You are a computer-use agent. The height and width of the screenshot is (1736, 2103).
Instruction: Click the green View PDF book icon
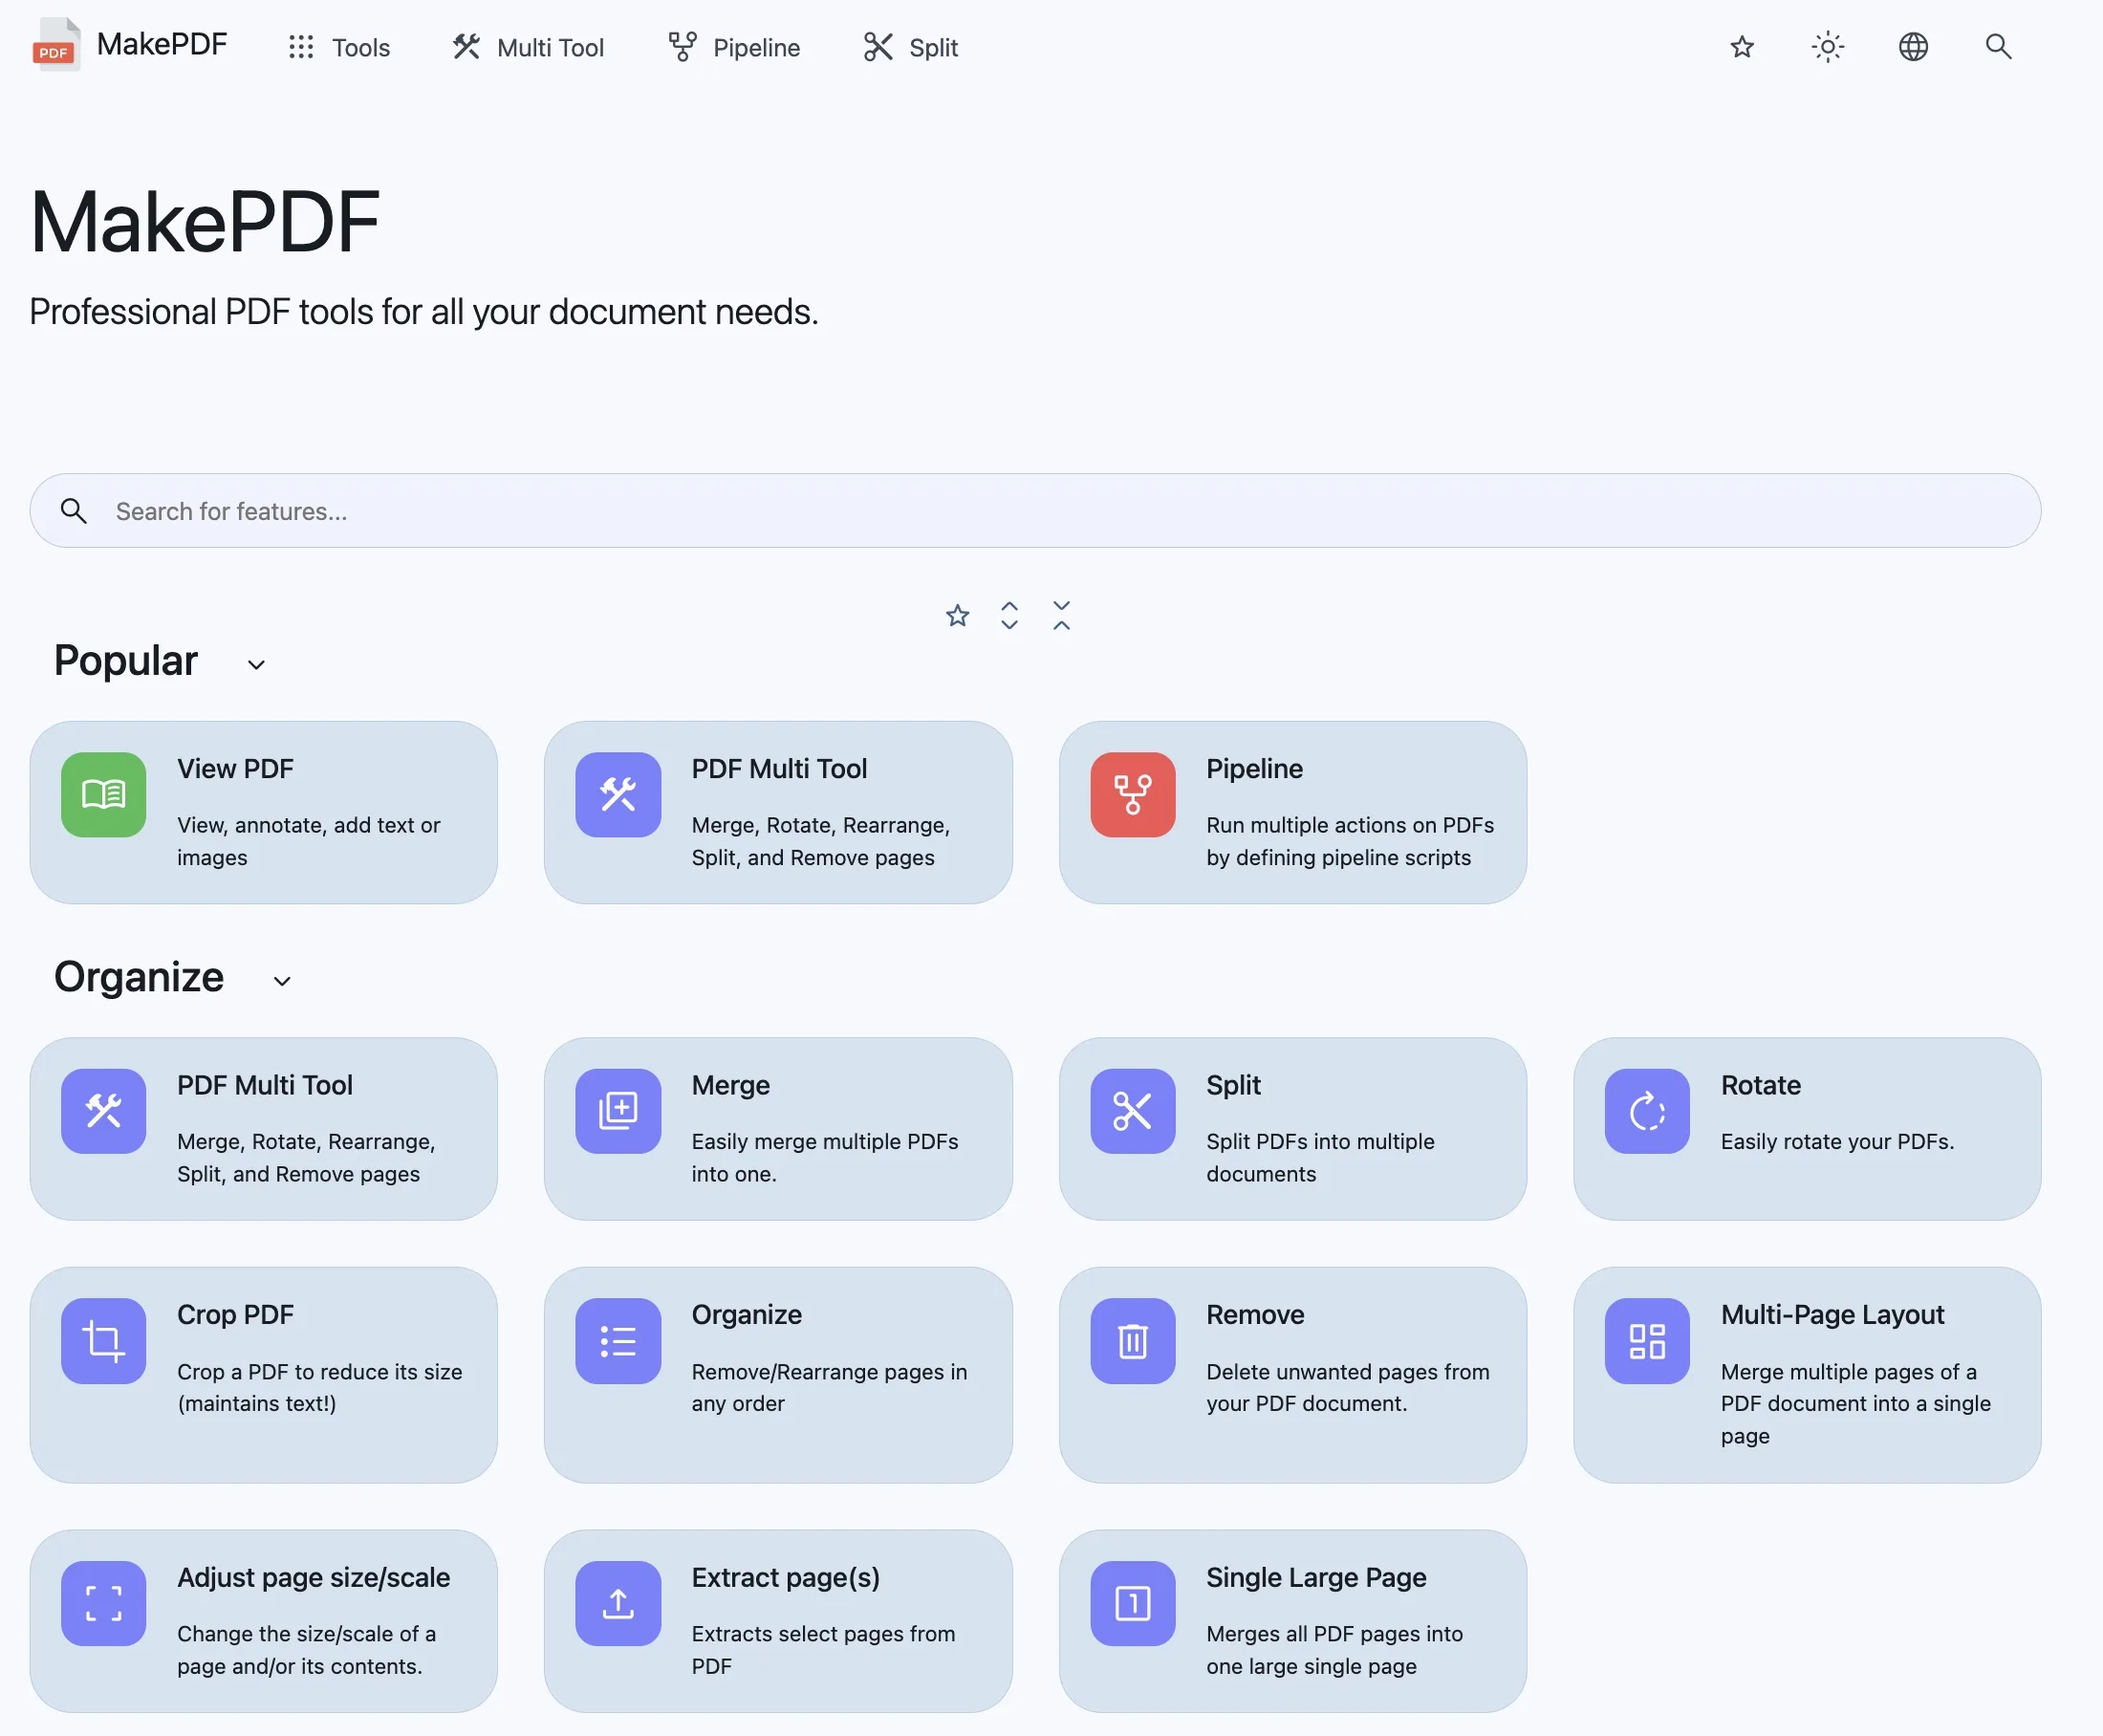pyautogui.click(x=103, y=794)
